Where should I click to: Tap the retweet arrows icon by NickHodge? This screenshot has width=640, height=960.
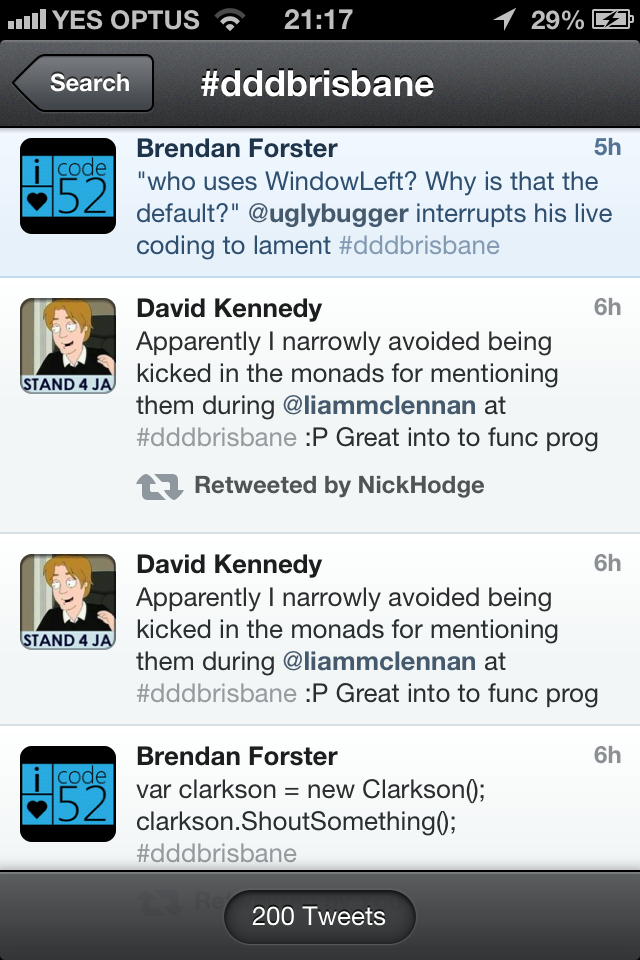coord(159,486)
